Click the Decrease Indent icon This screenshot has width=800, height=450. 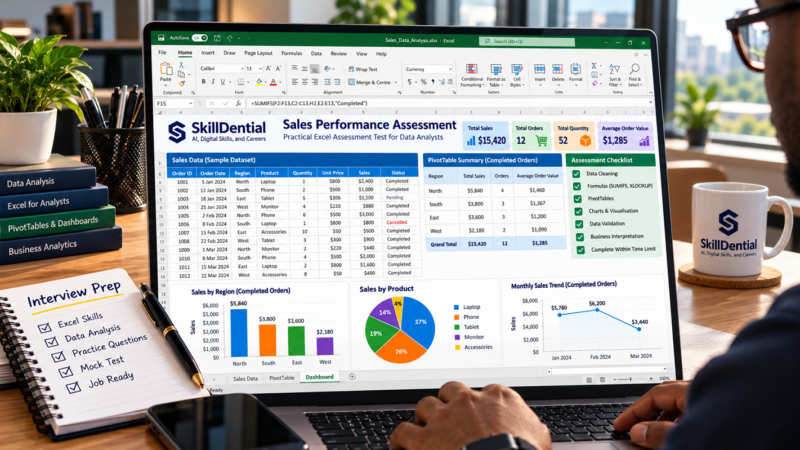pos(327,82)
